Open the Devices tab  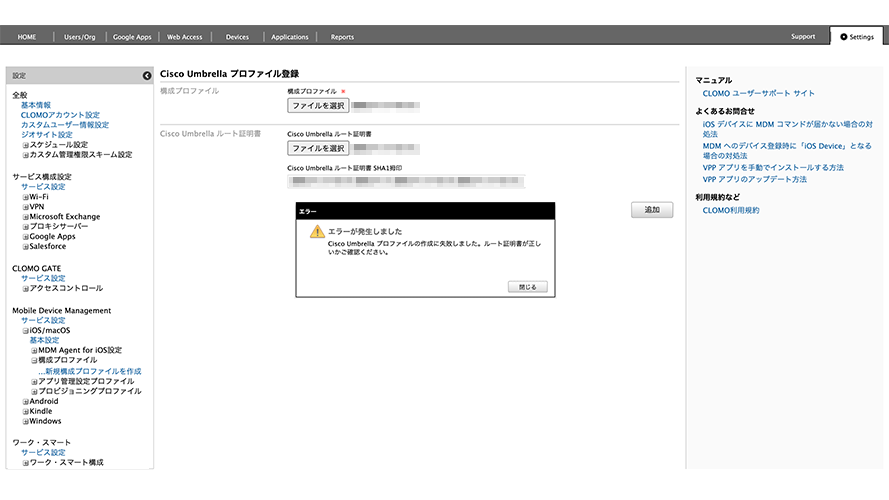pos(237,37)
